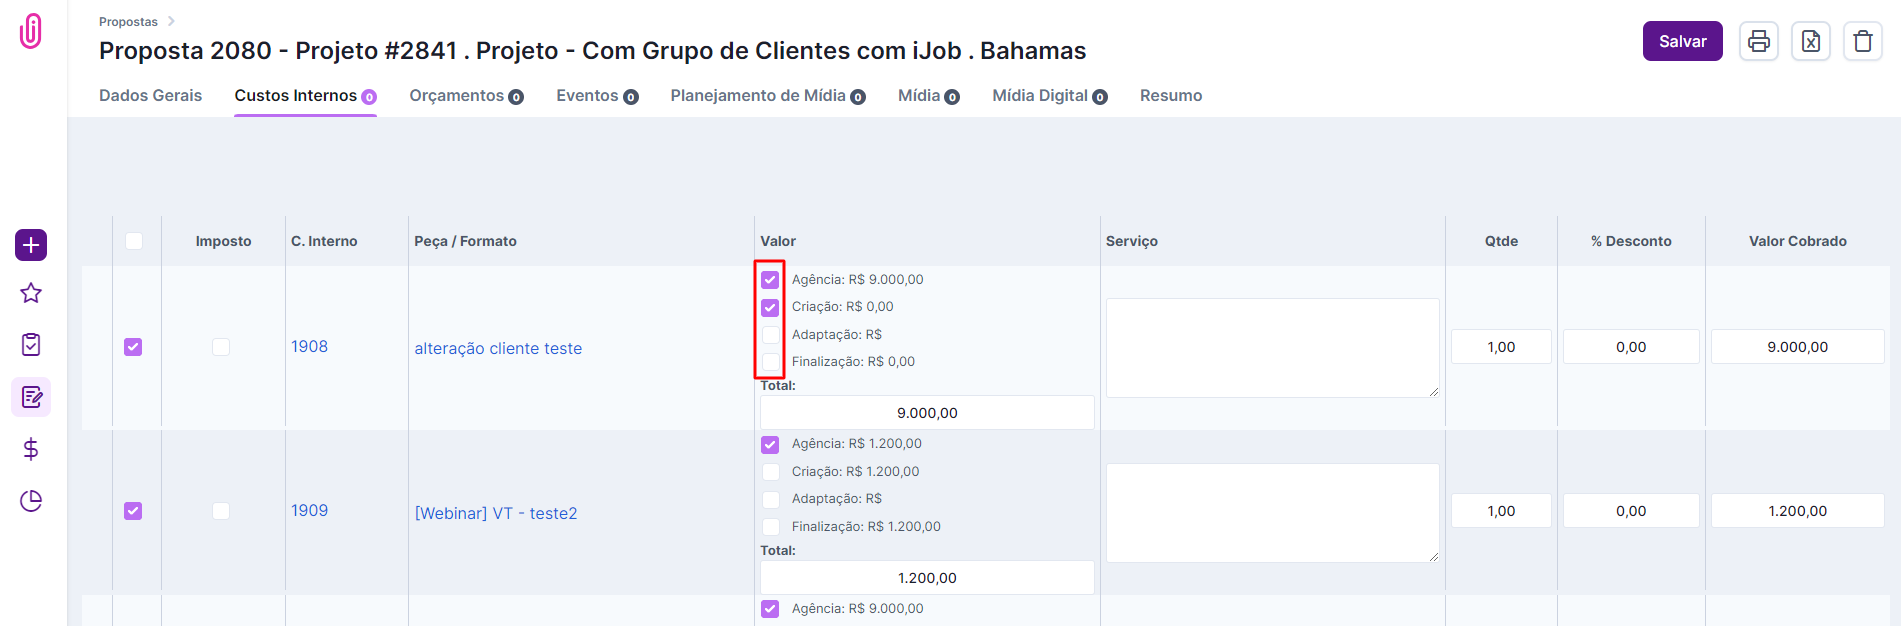Toggle the select-all header checkbox
Viewport: 1901px width, 626px height.
[x=134, y=241]
